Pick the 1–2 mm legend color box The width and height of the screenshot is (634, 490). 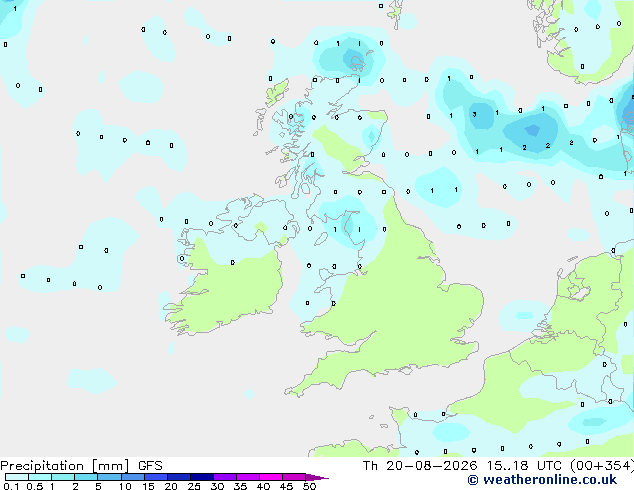pyautogui.click(x=63, y=477)
